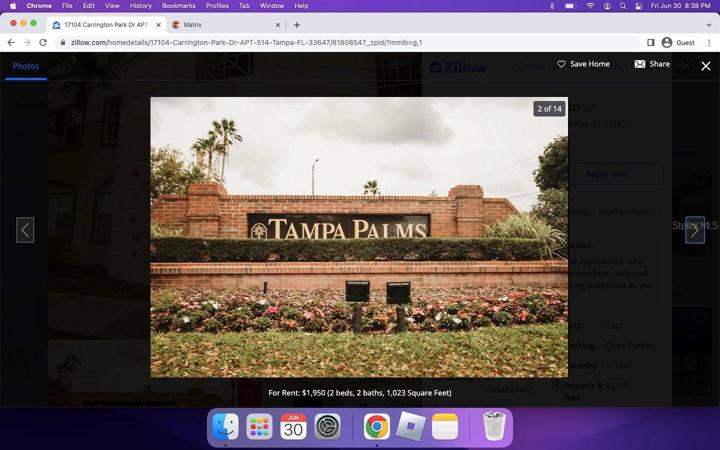Open the Chrome application menu
The width and height of the screenshot is (720, 450).
click(x=39, y=6)
